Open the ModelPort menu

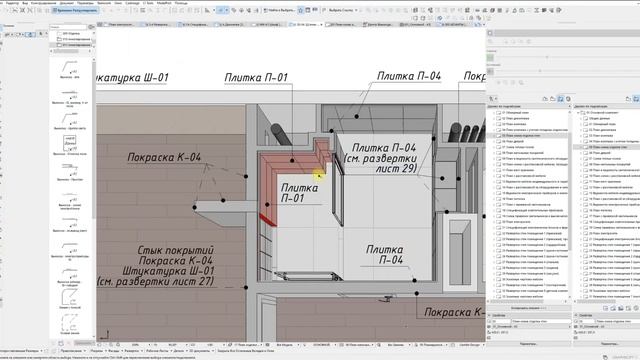164,3
